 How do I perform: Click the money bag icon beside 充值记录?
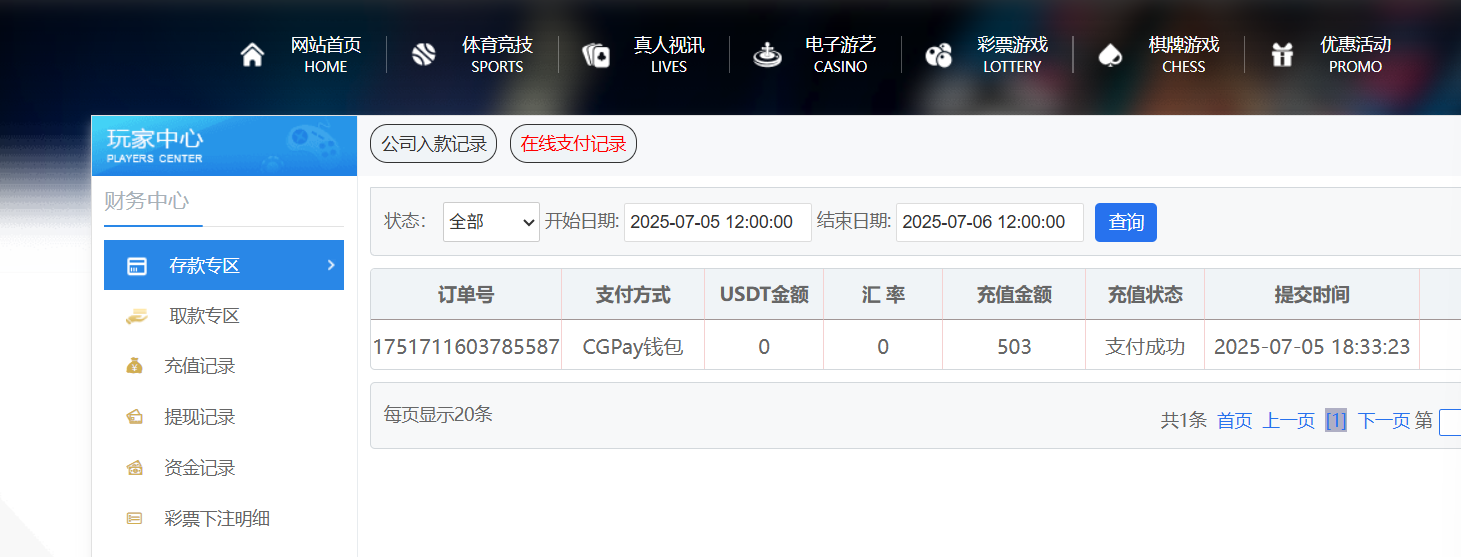tap(135, 366)
